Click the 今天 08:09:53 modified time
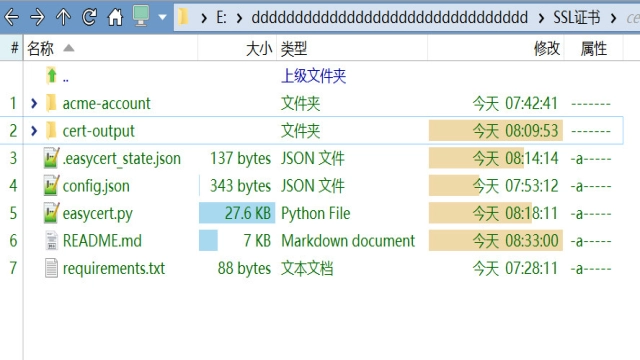The image size is (640, 360). point(516,131)
